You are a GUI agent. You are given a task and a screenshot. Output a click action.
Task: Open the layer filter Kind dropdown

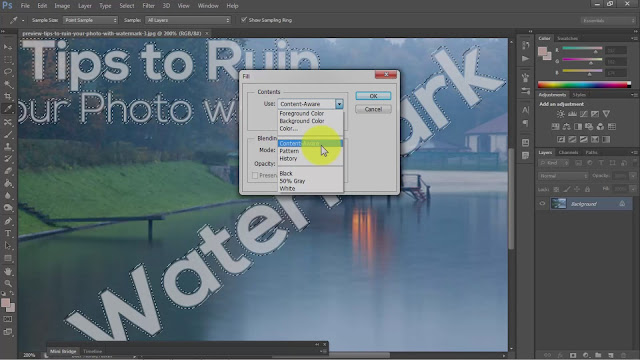pyautogui.click(x=554, y=163)
